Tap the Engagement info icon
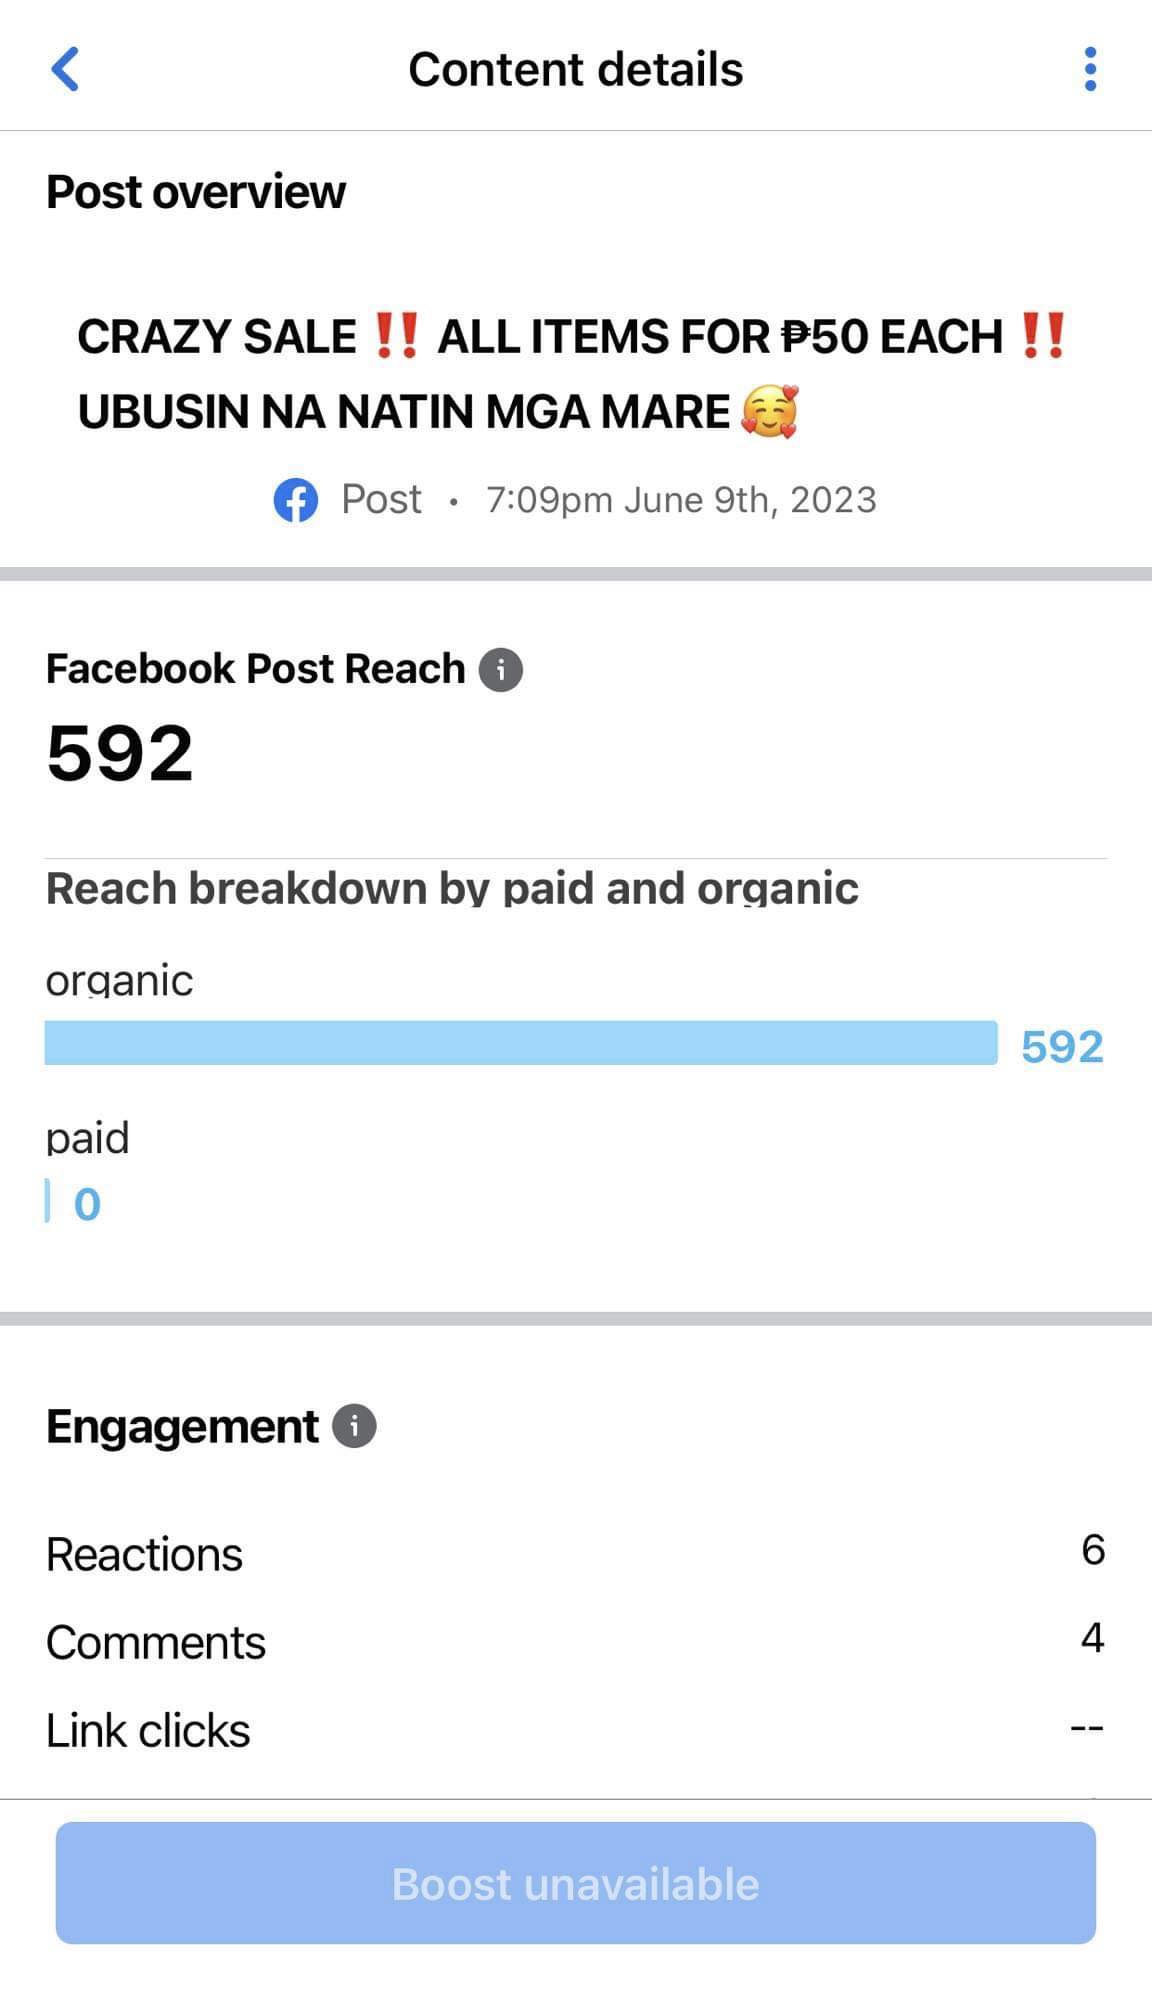1152x2000 pixels. [x=354, y=1426]
